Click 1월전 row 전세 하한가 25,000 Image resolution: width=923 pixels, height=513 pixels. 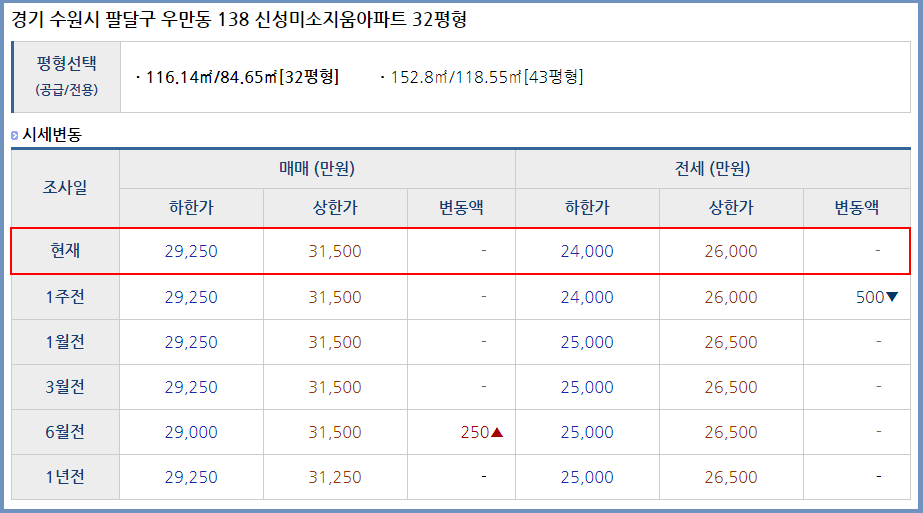click(x=587, y=342)
